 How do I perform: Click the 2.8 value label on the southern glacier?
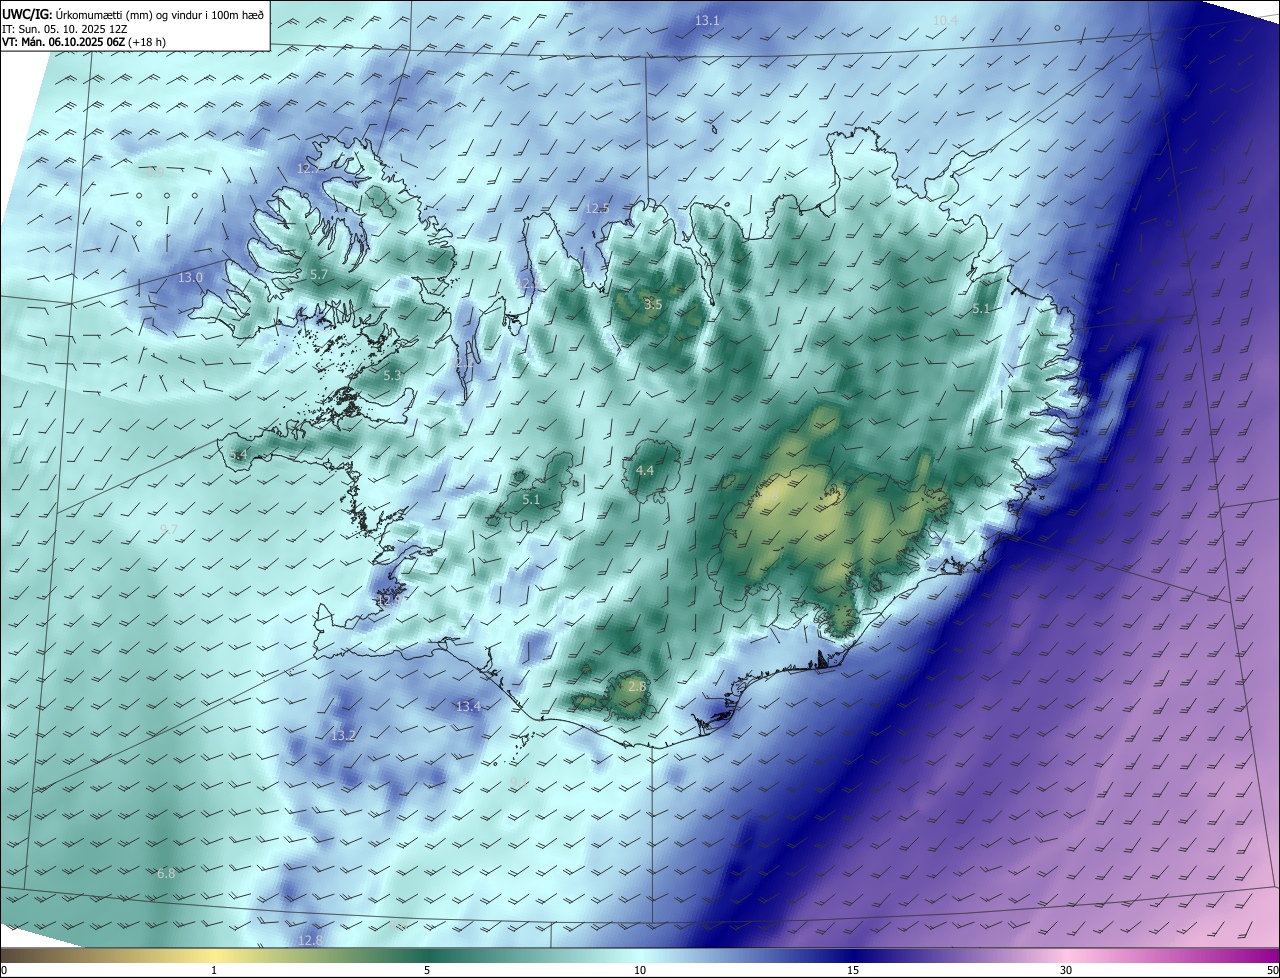[637, 686]
